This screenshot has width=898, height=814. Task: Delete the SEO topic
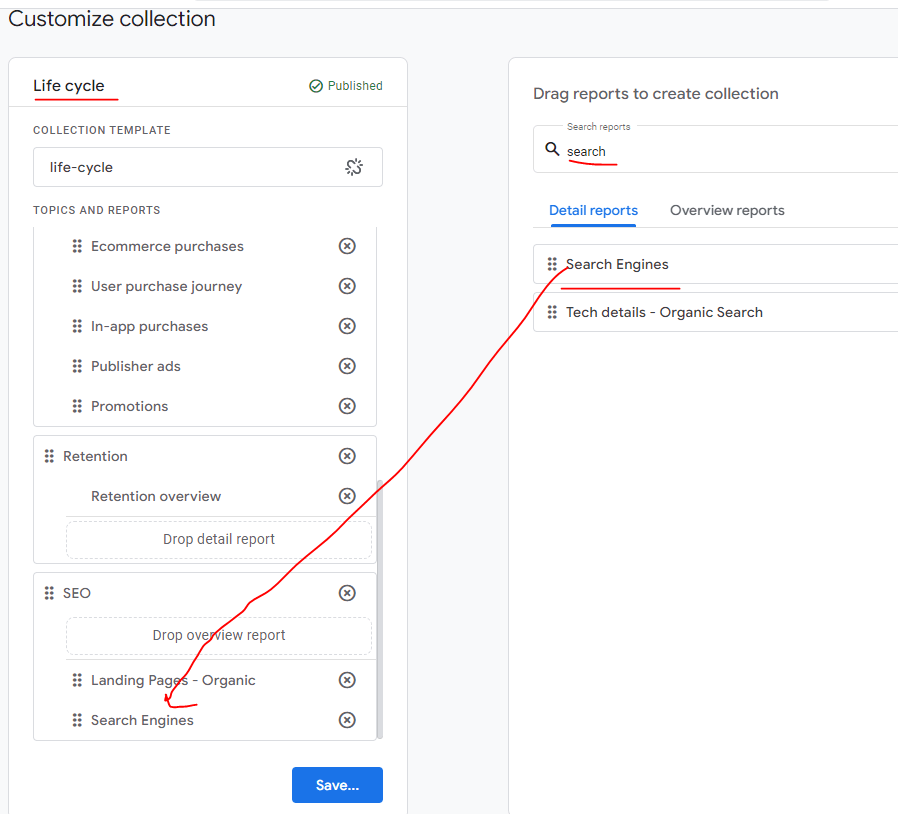(x=347, y=593)
